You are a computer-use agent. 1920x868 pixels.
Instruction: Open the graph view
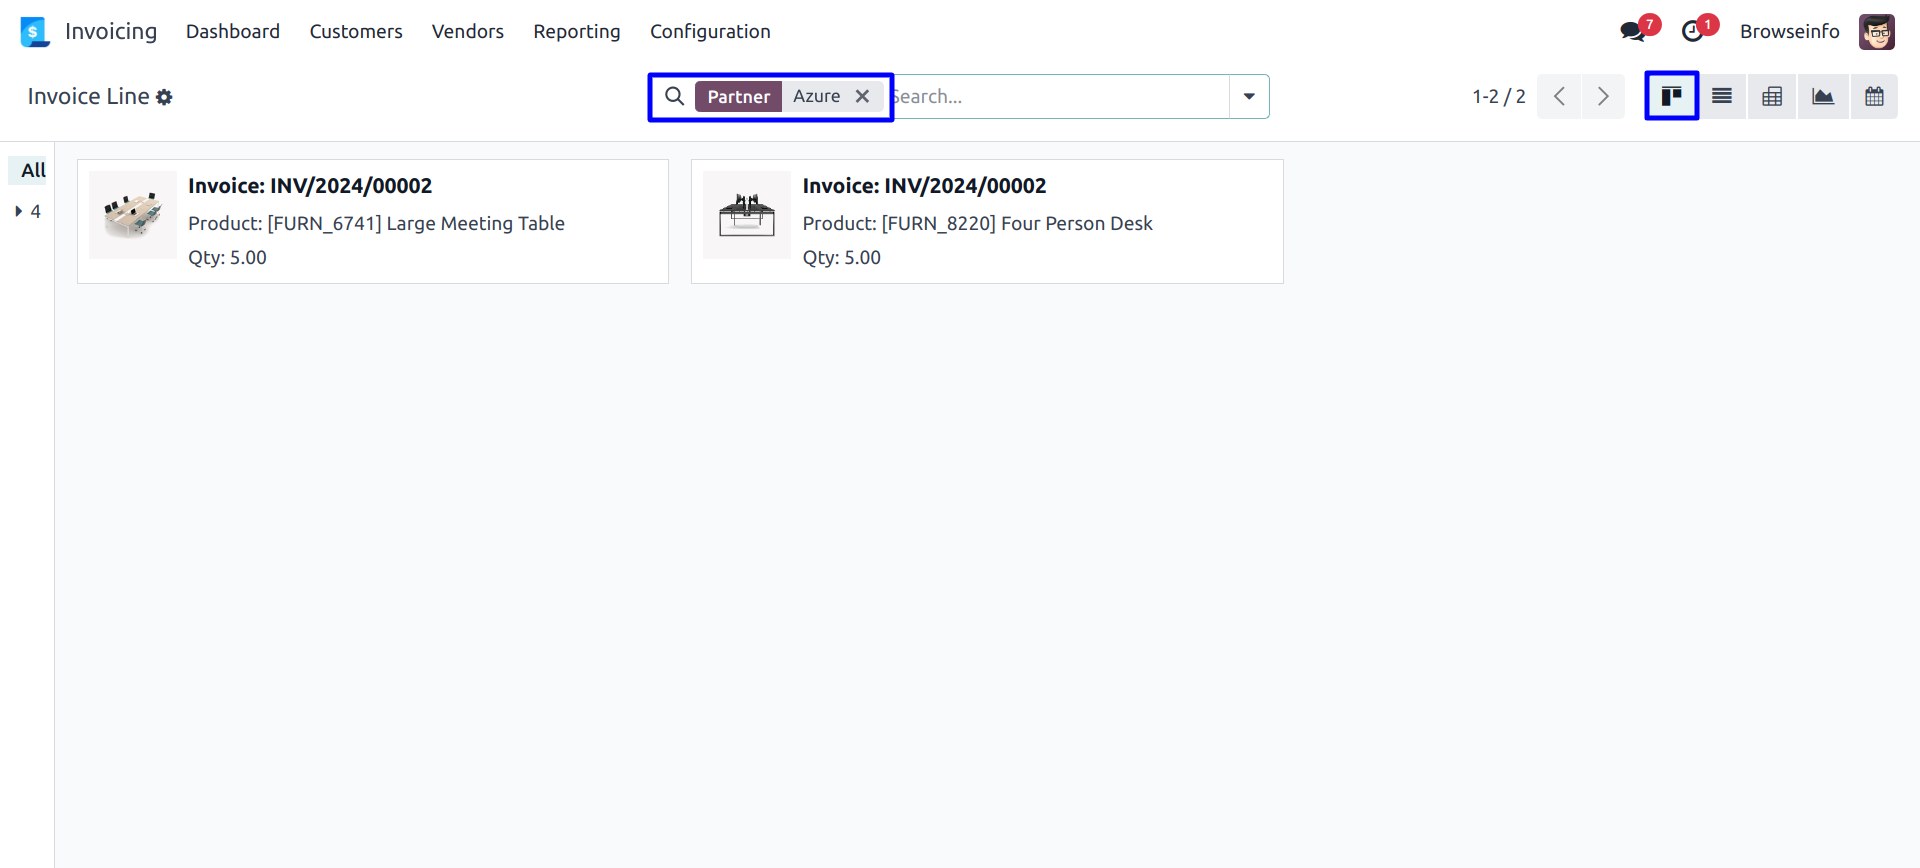pyautogui.click(x=1823, y=96)
